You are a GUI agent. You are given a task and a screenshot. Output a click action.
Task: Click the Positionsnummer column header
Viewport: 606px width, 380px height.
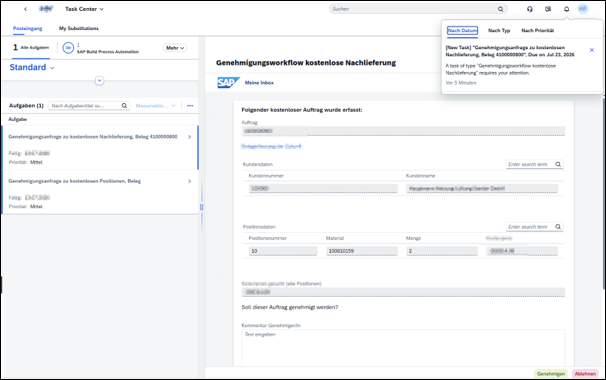point(267,238)
